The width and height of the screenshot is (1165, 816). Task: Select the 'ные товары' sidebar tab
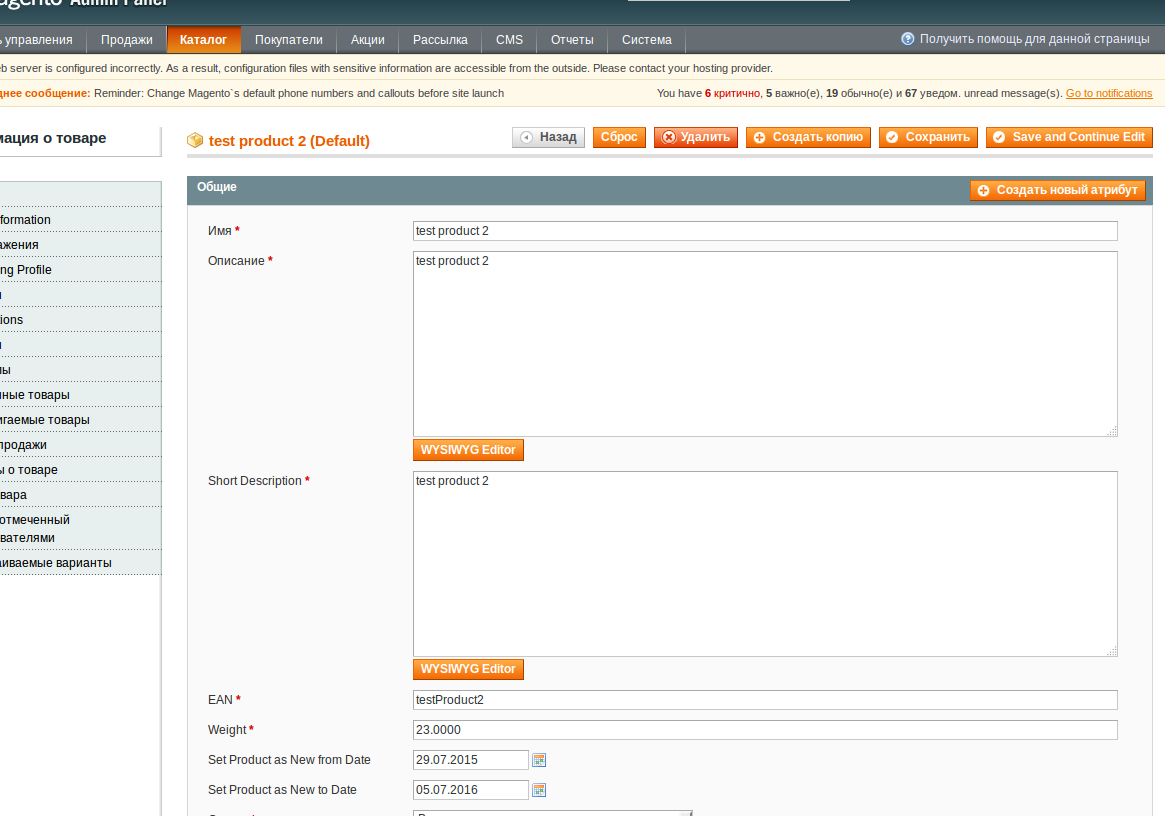[x=80, y=395]
